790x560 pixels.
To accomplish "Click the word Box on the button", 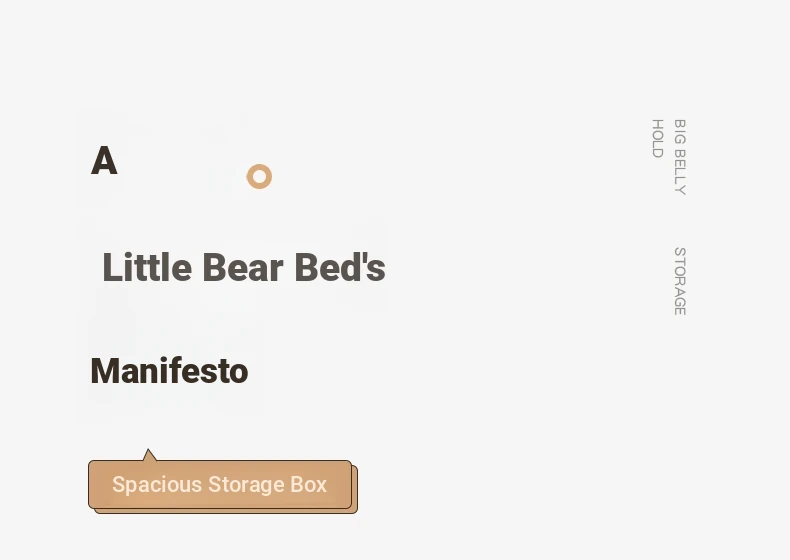I will 308,485.
